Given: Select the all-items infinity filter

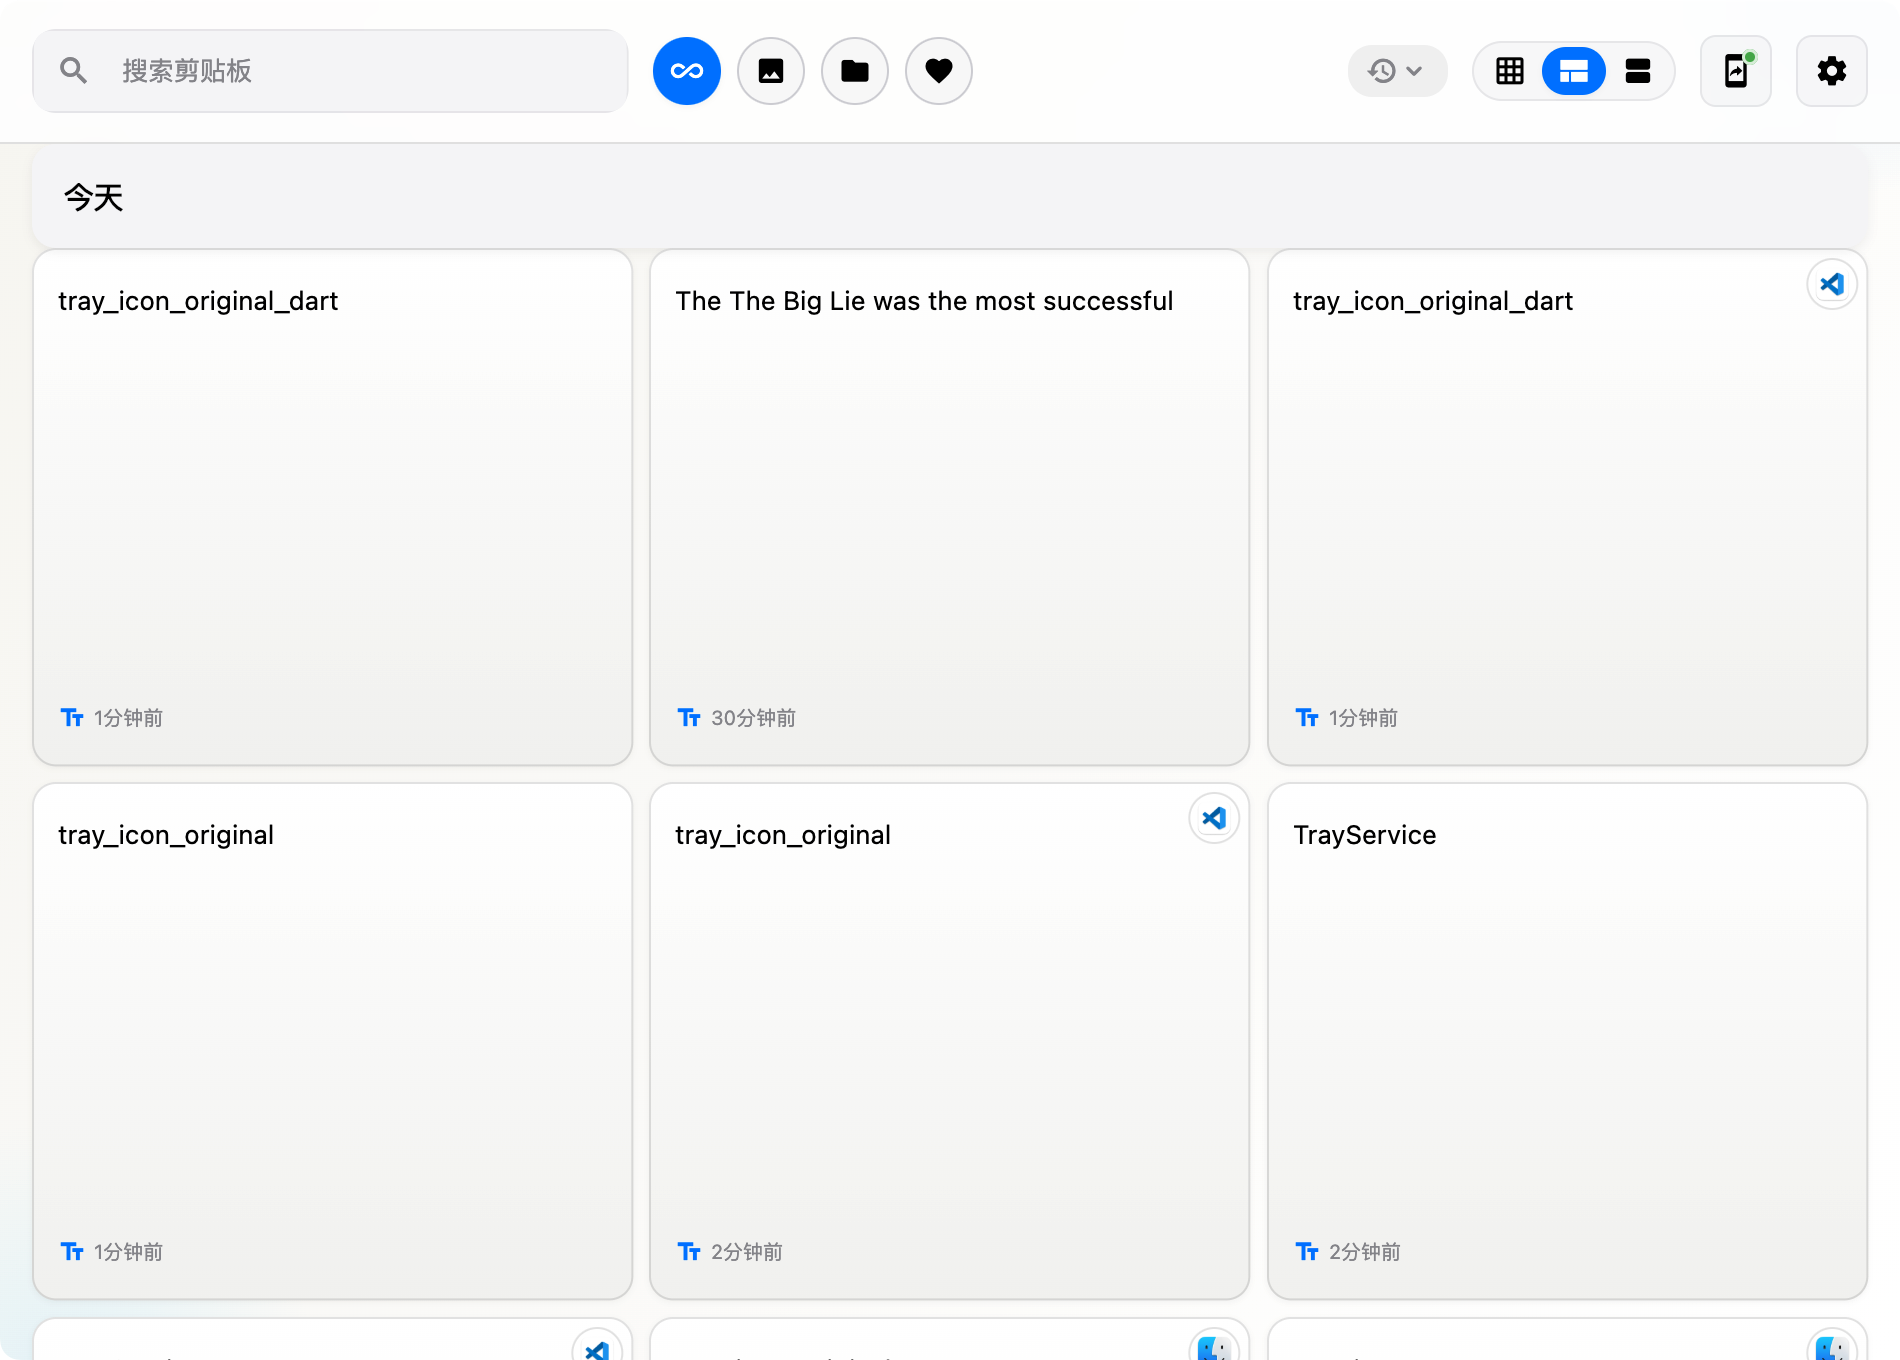Looking at the screenshot, I should point(687,71).
